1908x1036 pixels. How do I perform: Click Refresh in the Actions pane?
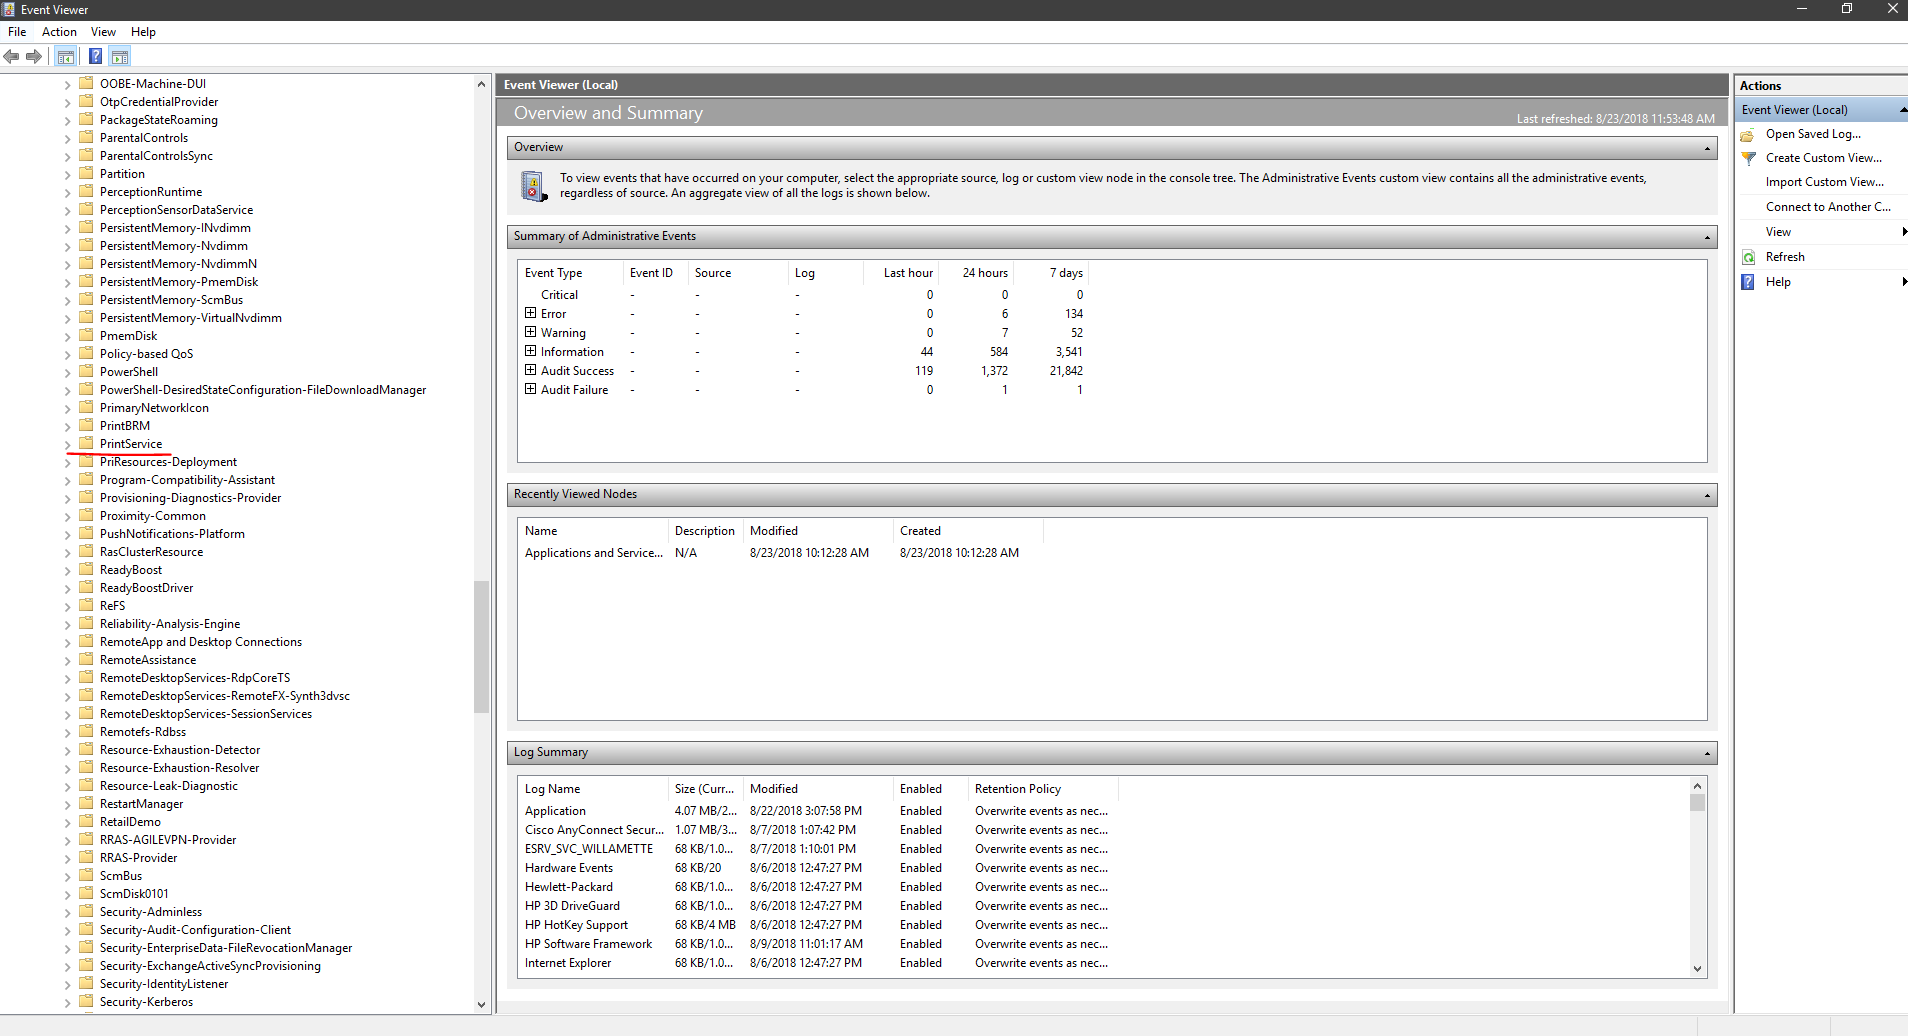(x=1785, y=257)
